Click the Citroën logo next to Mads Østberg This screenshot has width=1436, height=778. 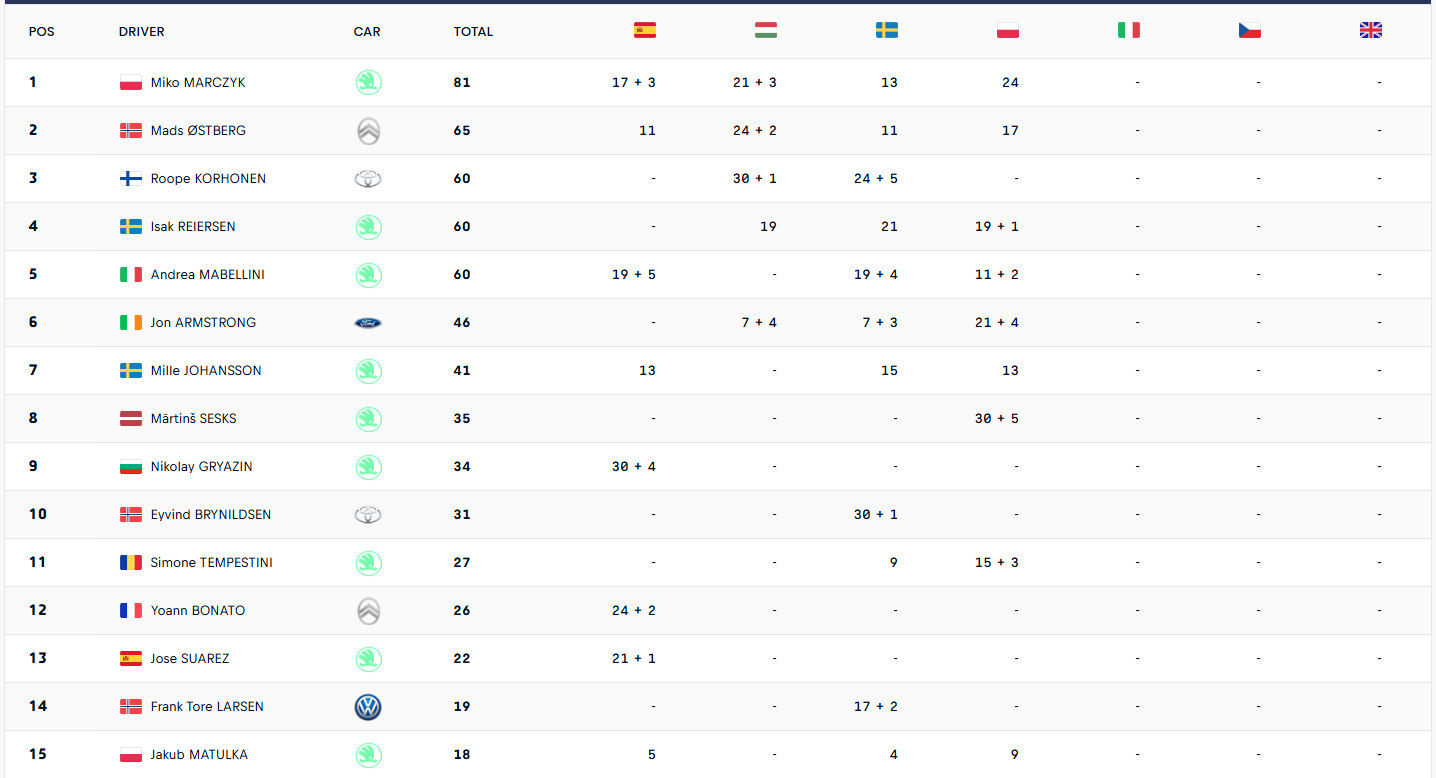(x=368, y=131)
